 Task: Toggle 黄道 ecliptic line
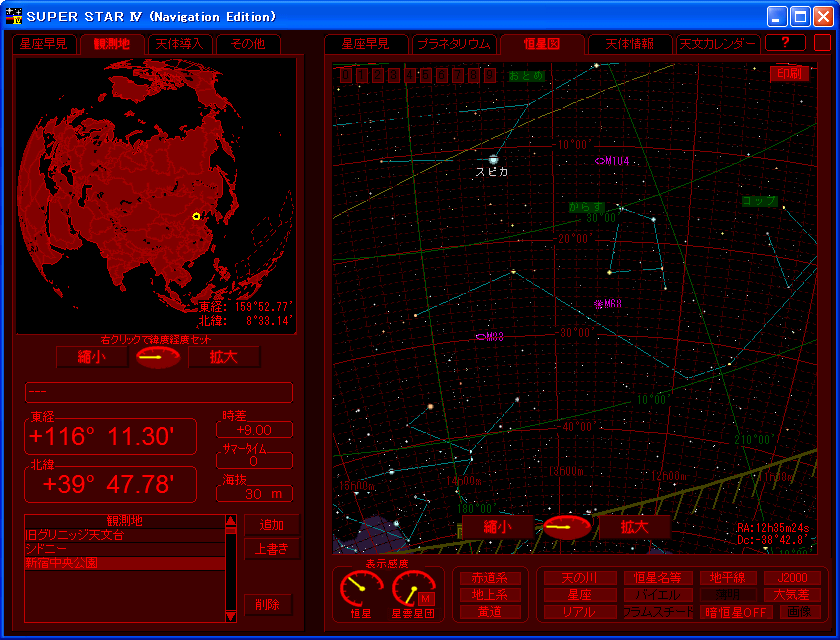[490, 612]
